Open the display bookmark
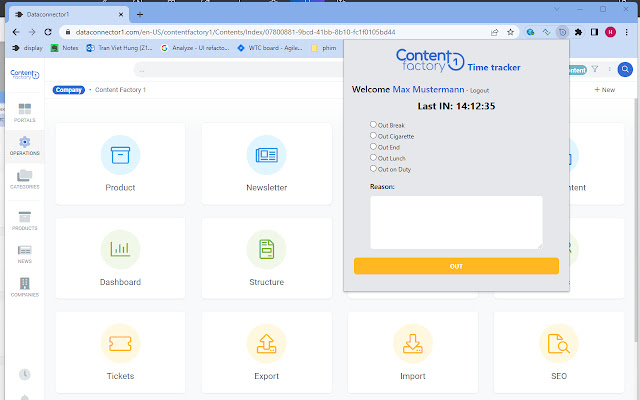This screenshot has height=400, width=640. click(x=27, y=48)
